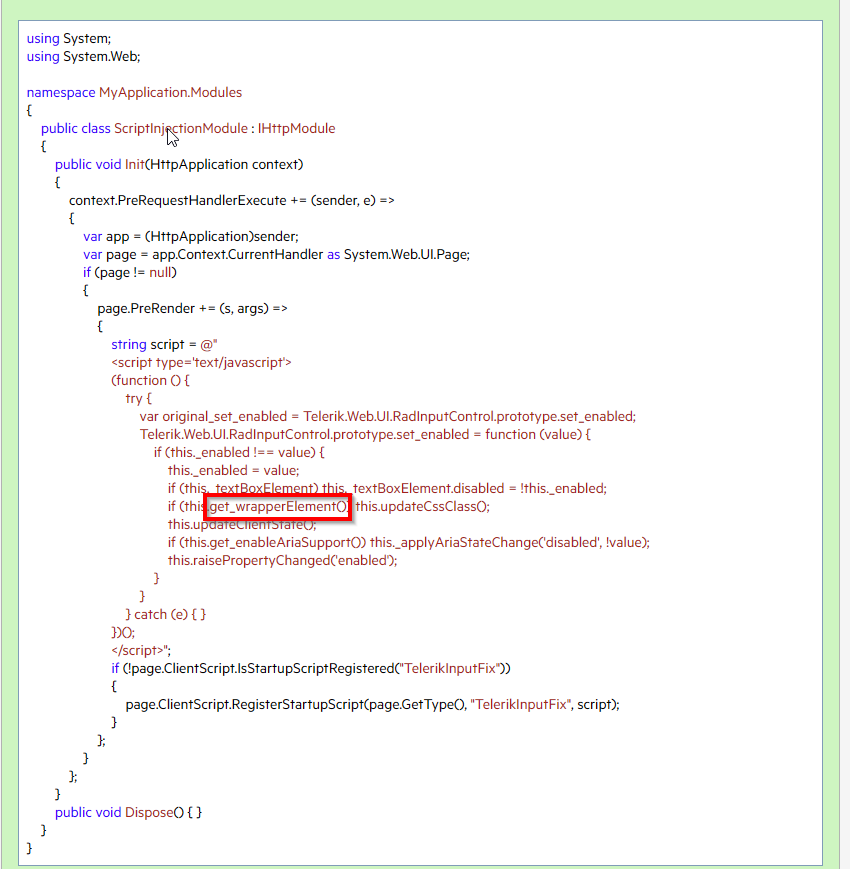
Task: Click the '} catch (e) { }' line
Action: [x=166, y=615]
